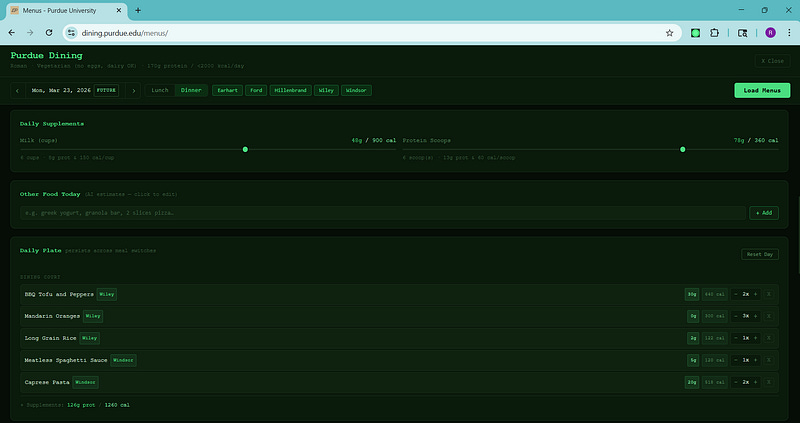The height and width of the screenshot is (423, 800).
Task: Decrease Long Grain Rice quantity
Action: click(735, 338)
